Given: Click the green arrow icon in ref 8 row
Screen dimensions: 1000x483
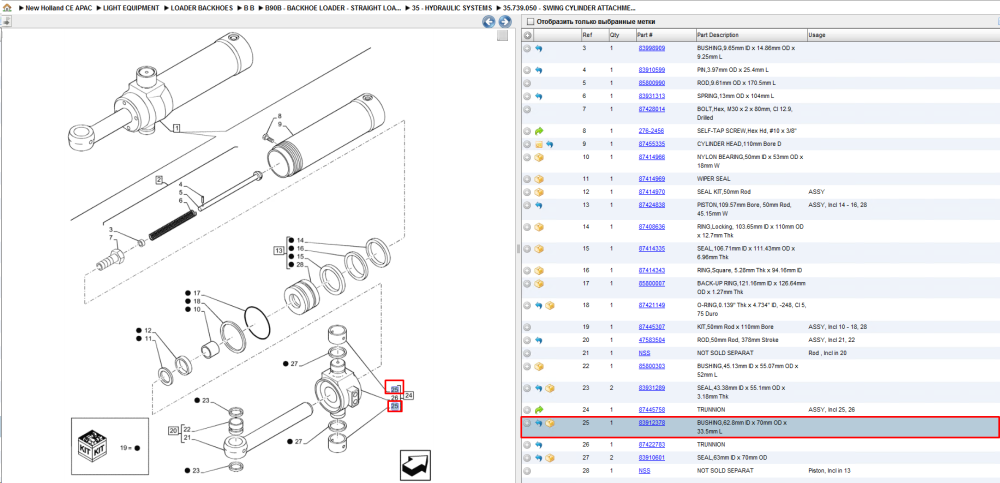Looking at the screenshot, I should 538,131.
